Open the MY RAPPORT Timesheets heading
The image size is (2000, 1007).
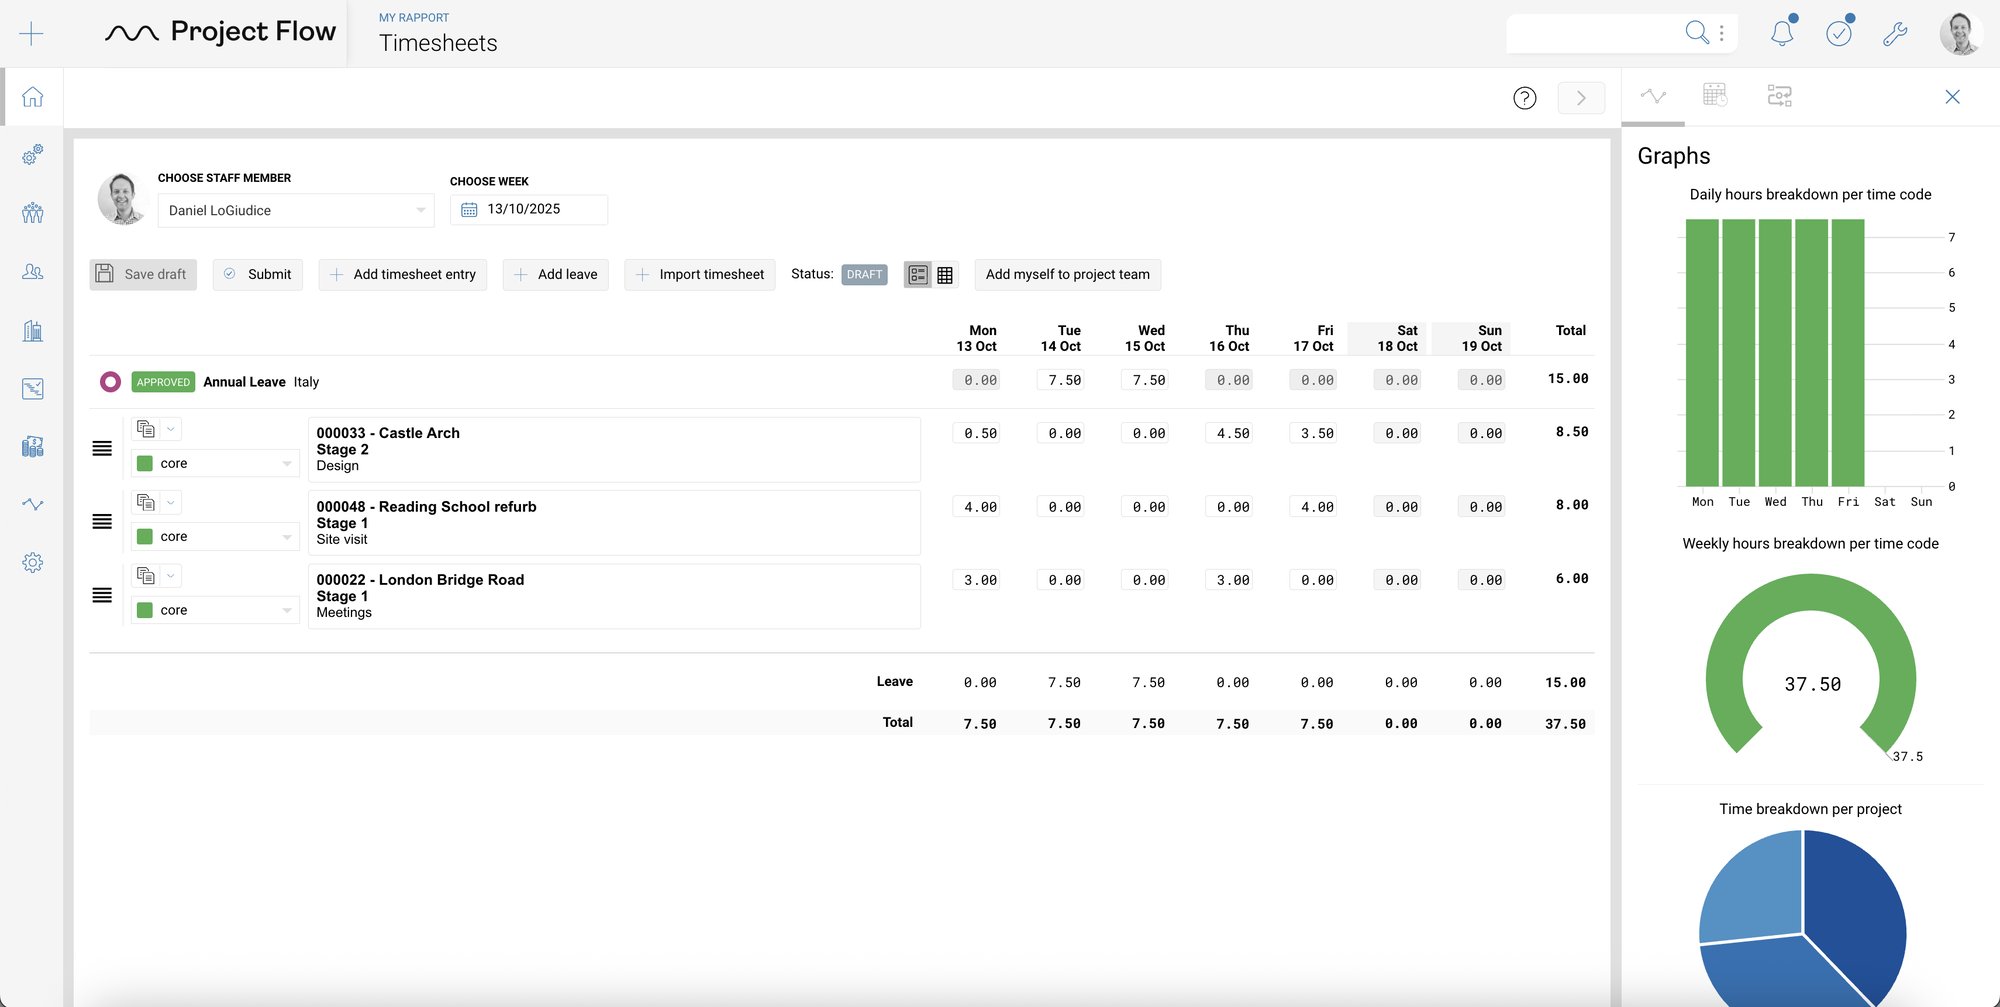437,42
